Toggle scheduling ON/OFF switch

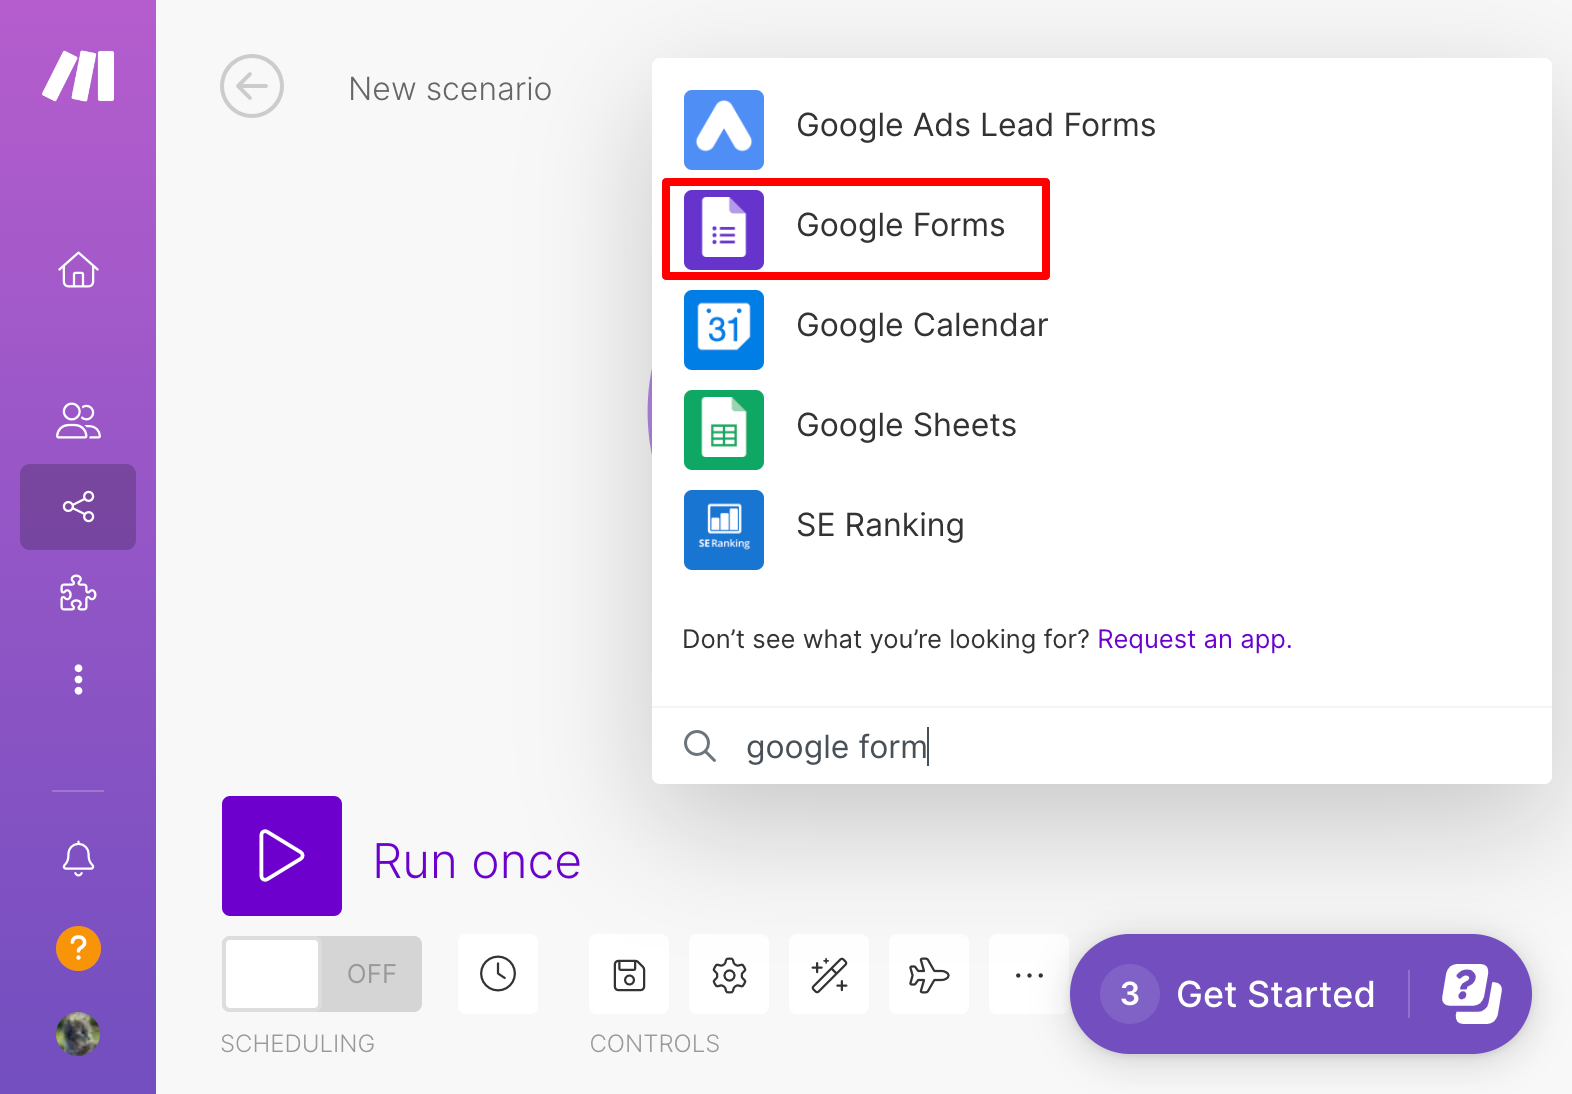pos(322,974)
